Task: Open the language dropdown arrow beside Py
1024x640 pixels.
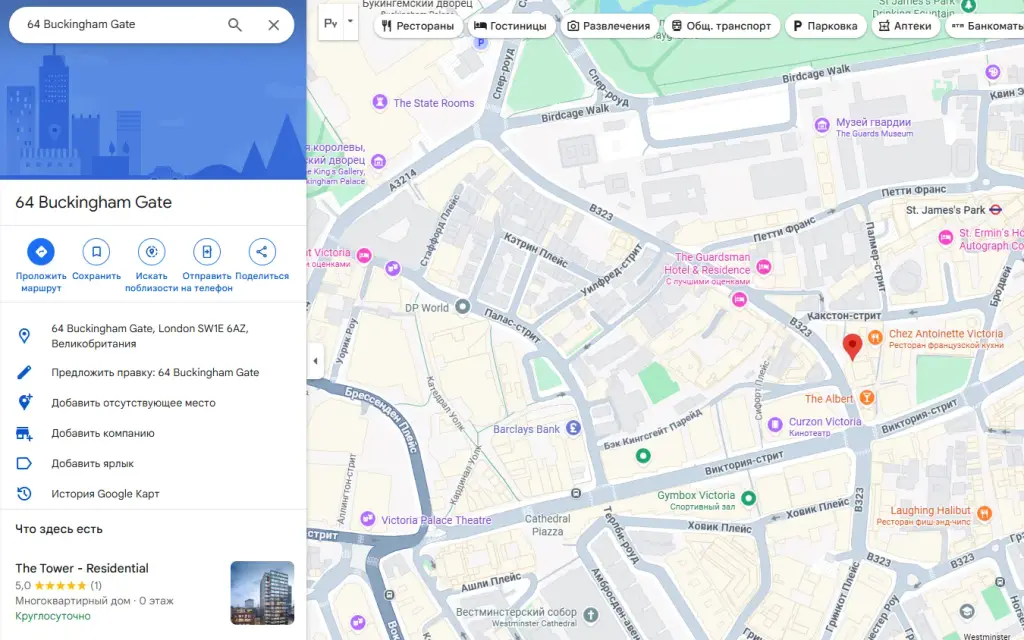Action: (351, 22)
